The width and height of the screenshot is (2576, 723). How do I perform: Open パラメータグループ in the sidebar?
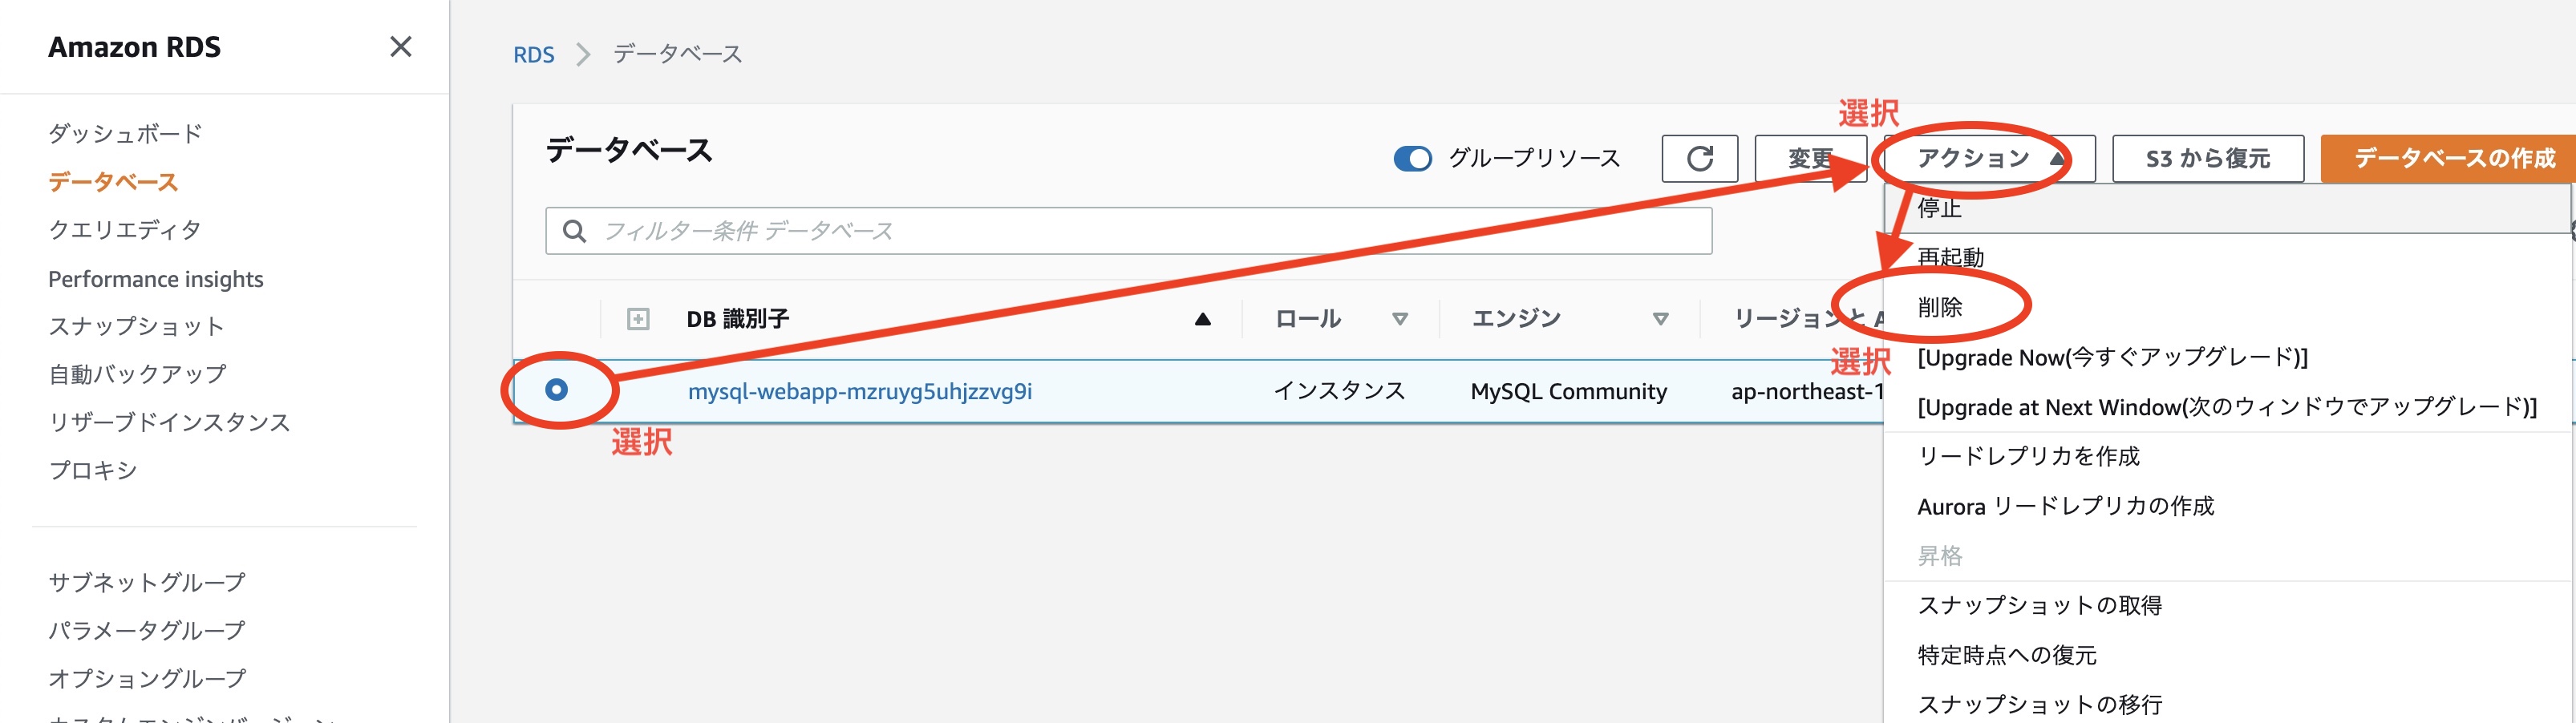(x=147, y=630)
